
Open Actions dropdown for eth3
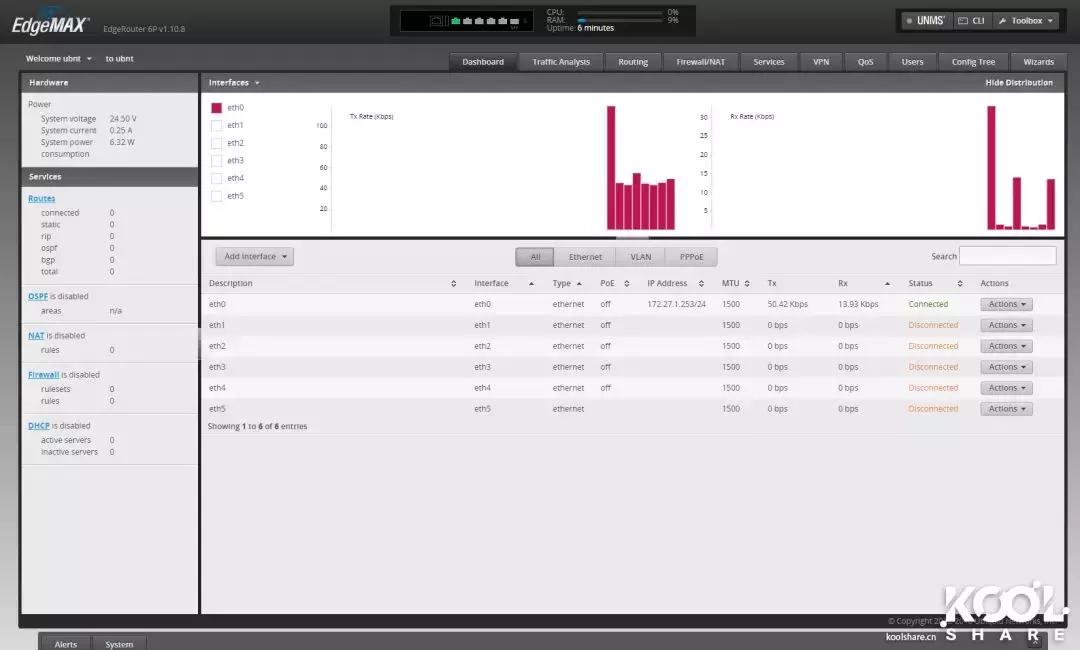(x=1006, y=367)
